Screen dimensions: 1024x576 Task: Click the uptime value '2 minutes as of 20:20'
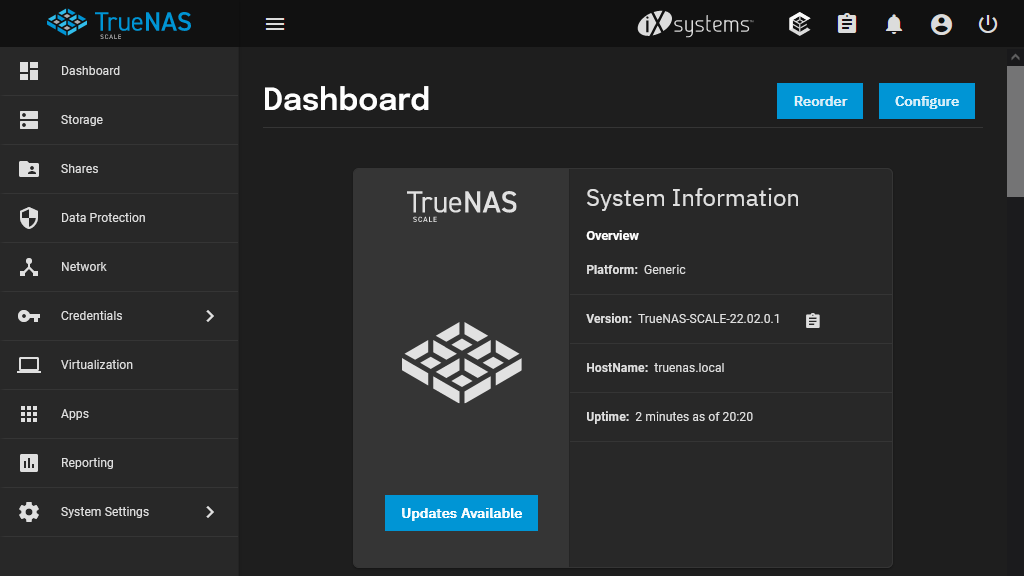[x=694, y=417]
